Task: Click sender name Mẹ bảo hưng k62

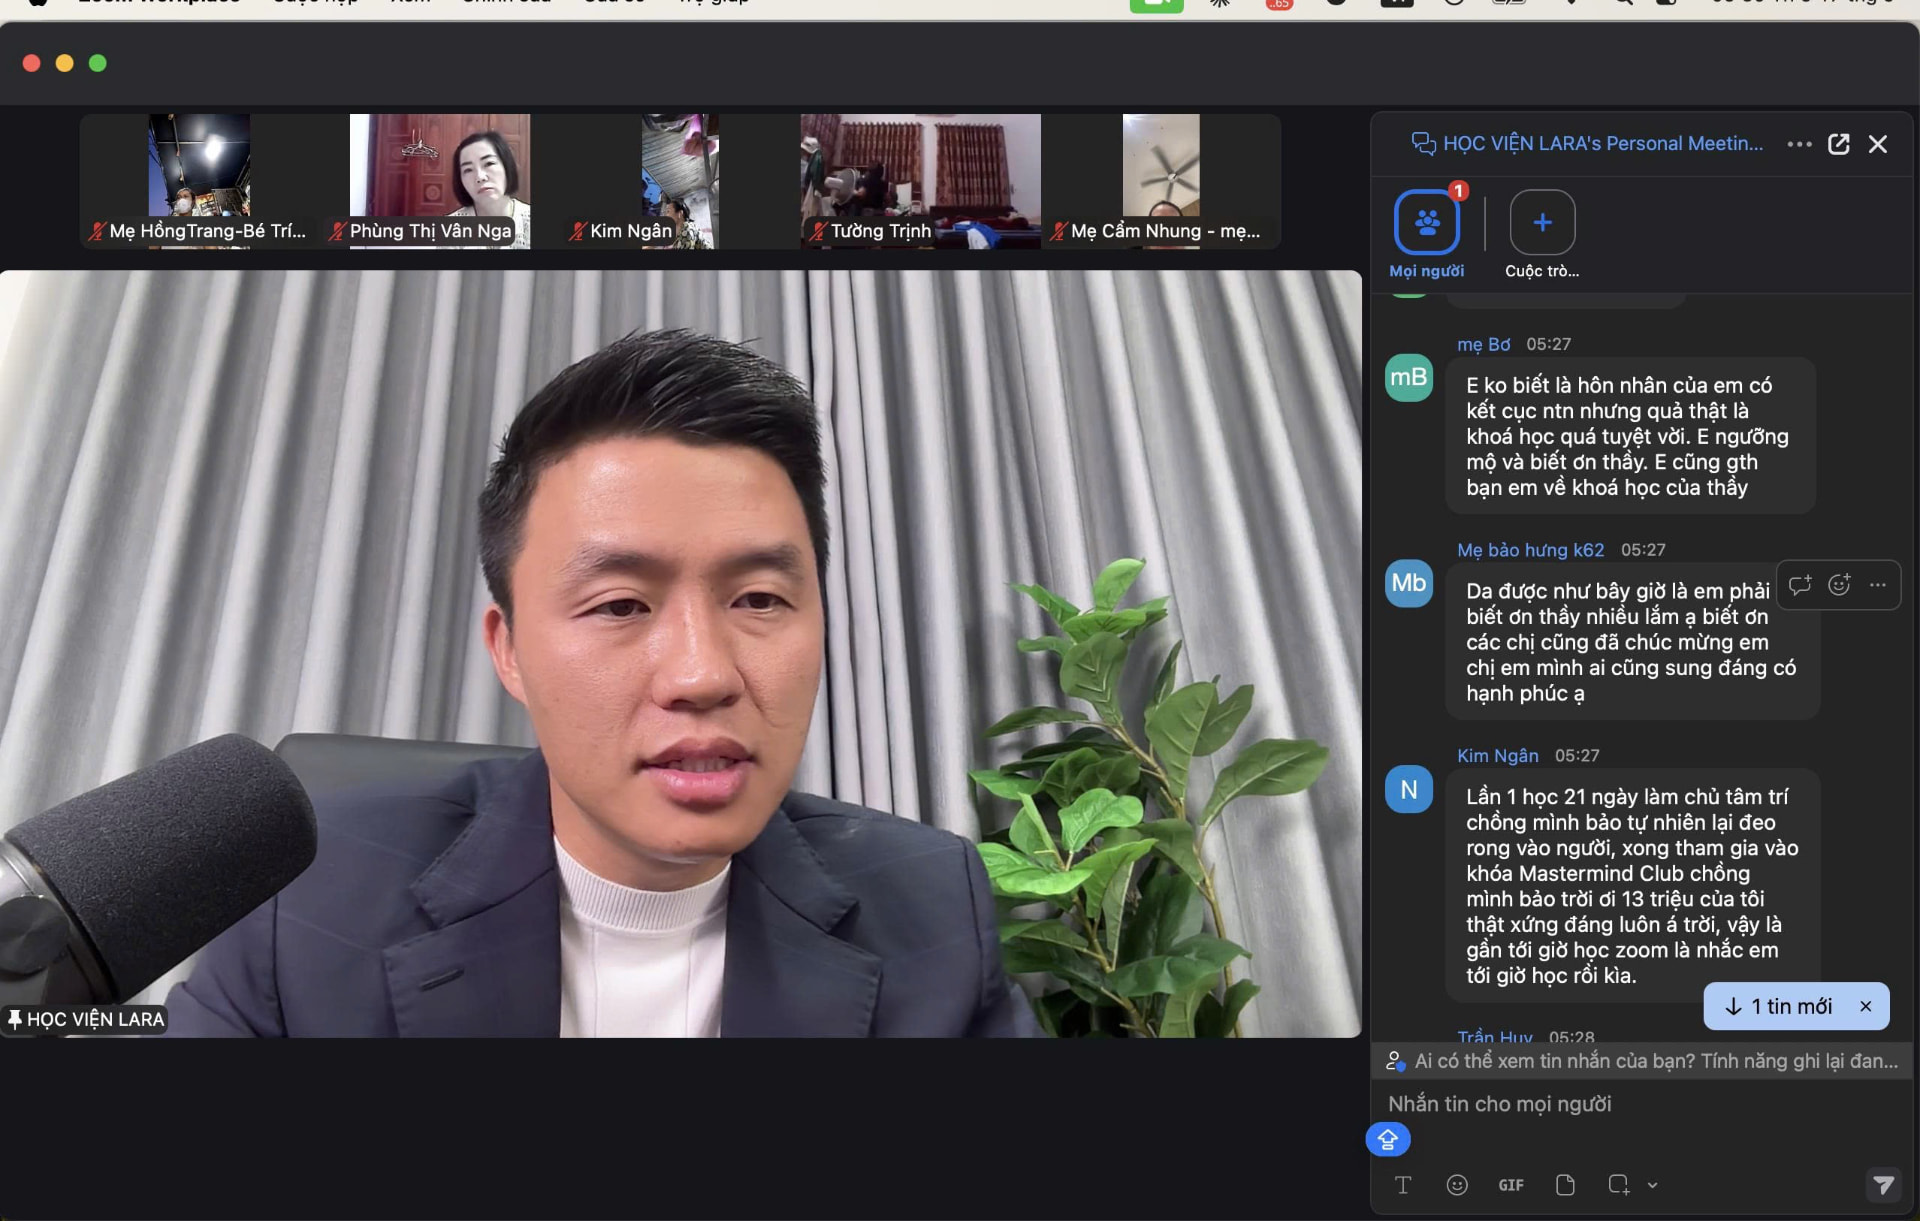Action: [1530, 550]
